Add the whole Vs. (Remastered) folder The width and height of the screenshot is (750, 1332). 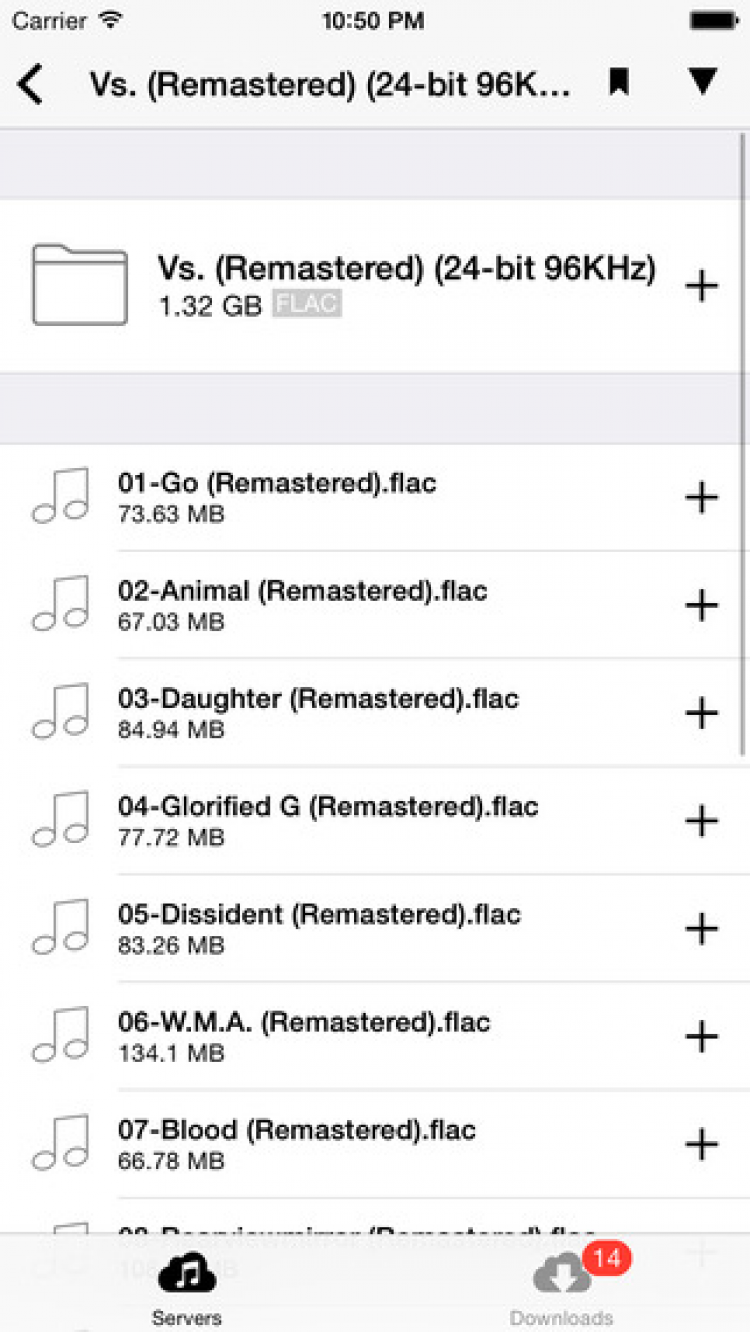(702, 286)
